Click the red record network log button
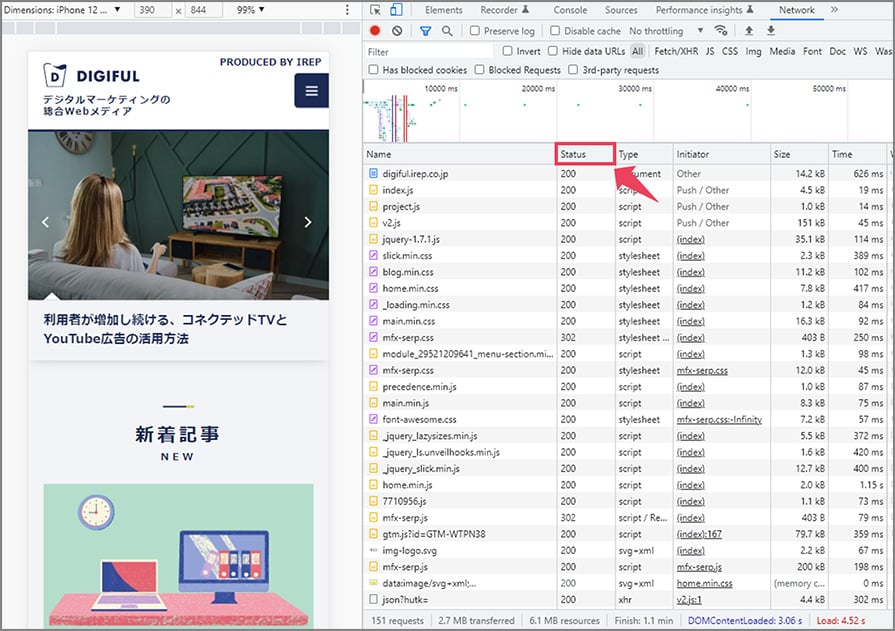The width and height of the screenshot is (895, 631). tap(375, 31)
